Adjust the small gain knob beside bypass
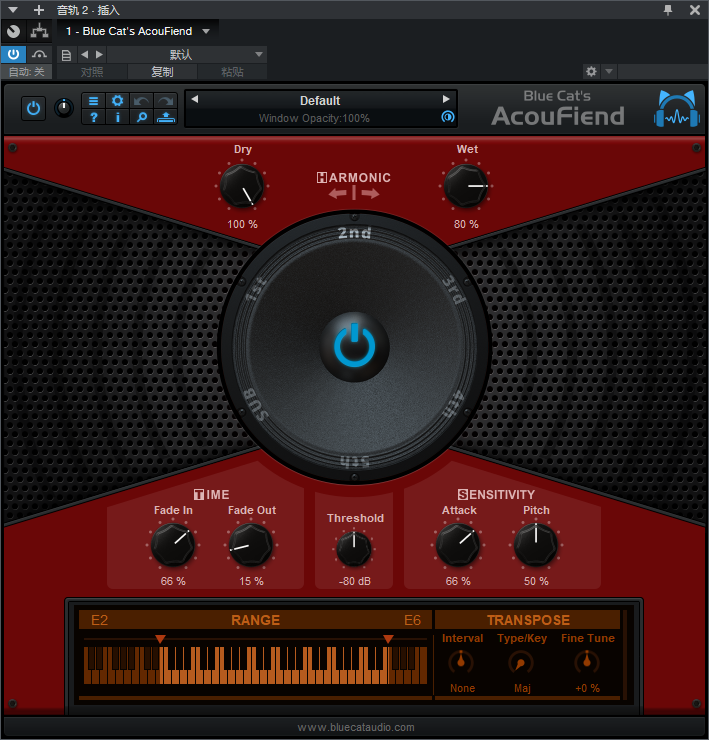The height and width of the screenshot is (740, 709). point(64,108)
